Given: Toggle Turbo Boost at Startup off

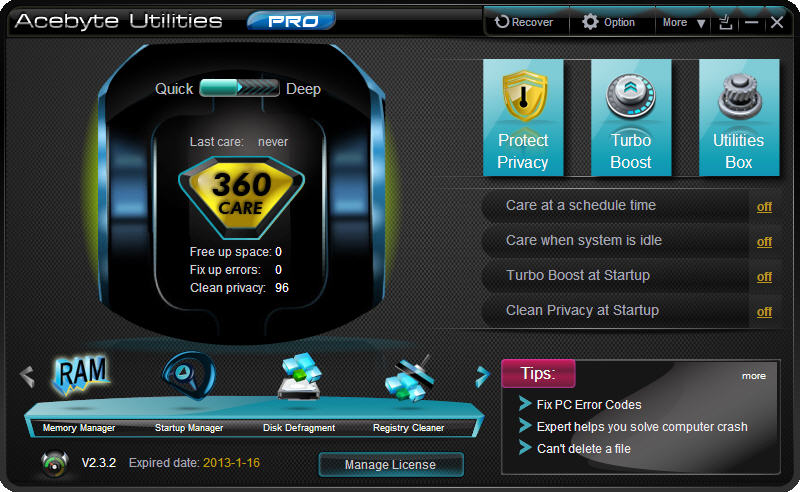Looking at the screenshot, I should pyautogui.click(x=764, y=277).
